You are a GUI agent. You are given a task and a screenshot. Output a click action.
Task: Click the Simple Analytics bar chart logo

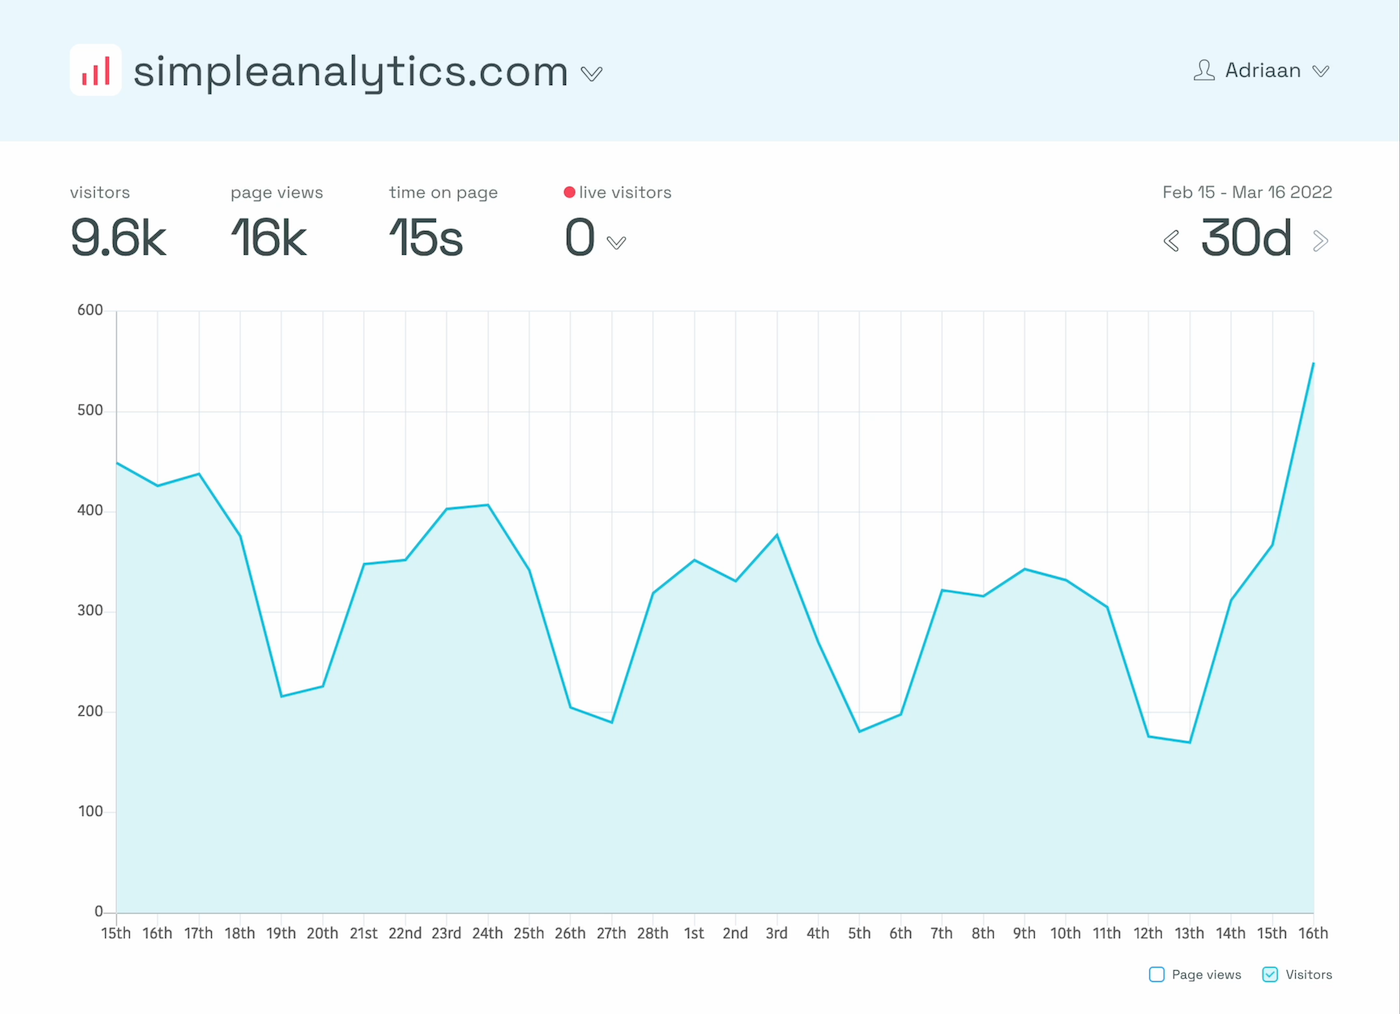pyautogui.click(x=95, y=70)
